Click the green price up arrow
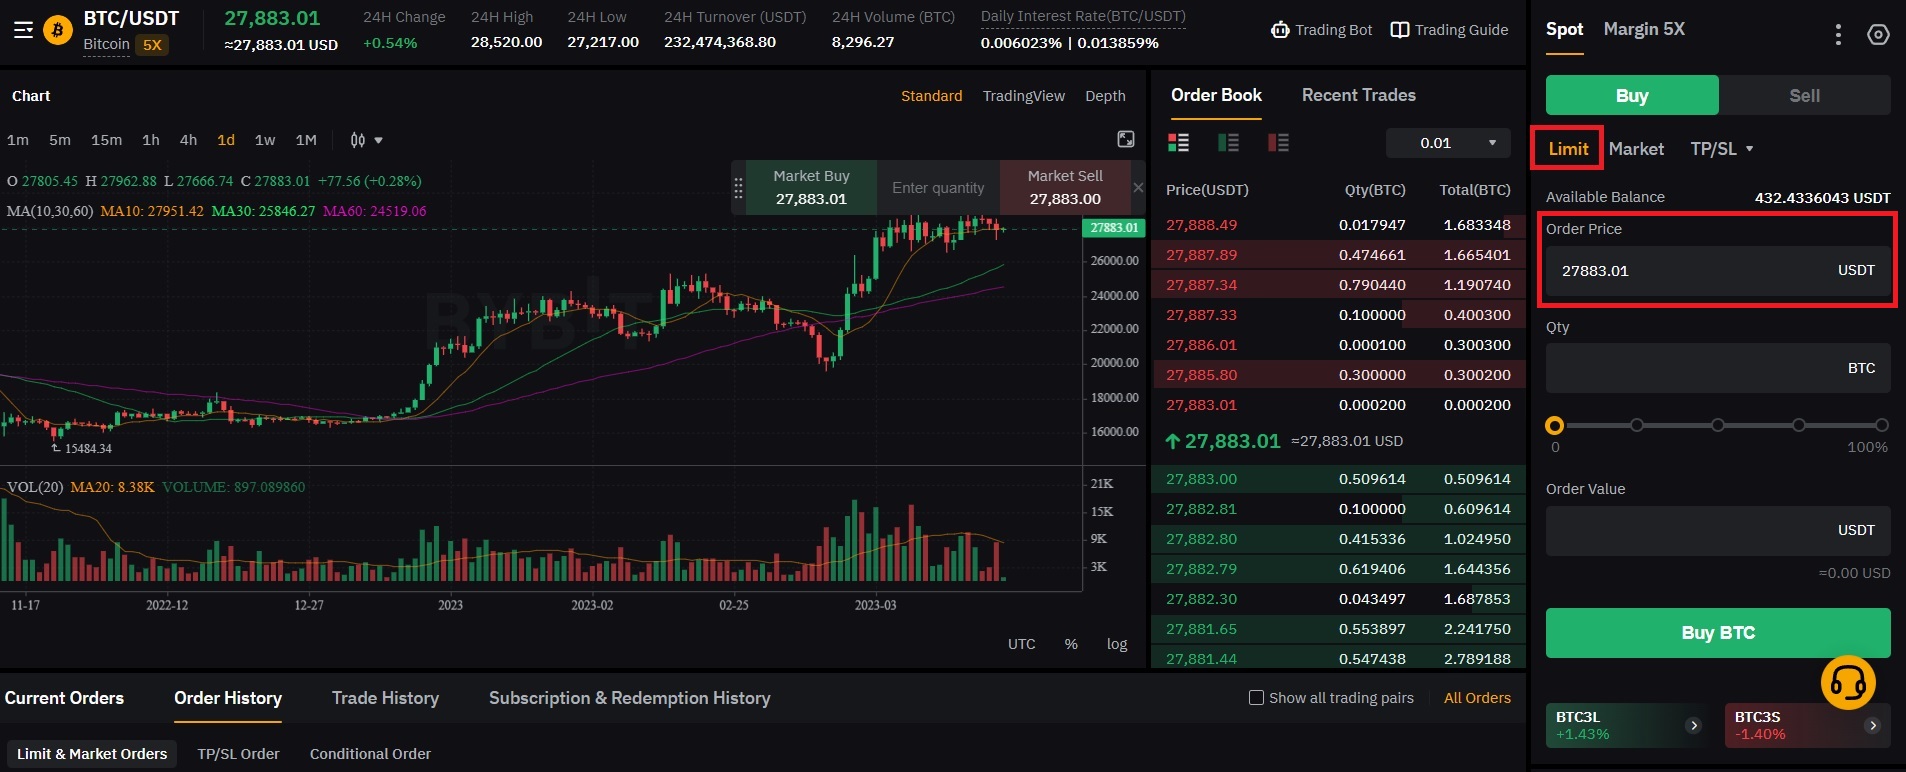This screenshot has width=1906, height=772. click(x=1173, y=441)
